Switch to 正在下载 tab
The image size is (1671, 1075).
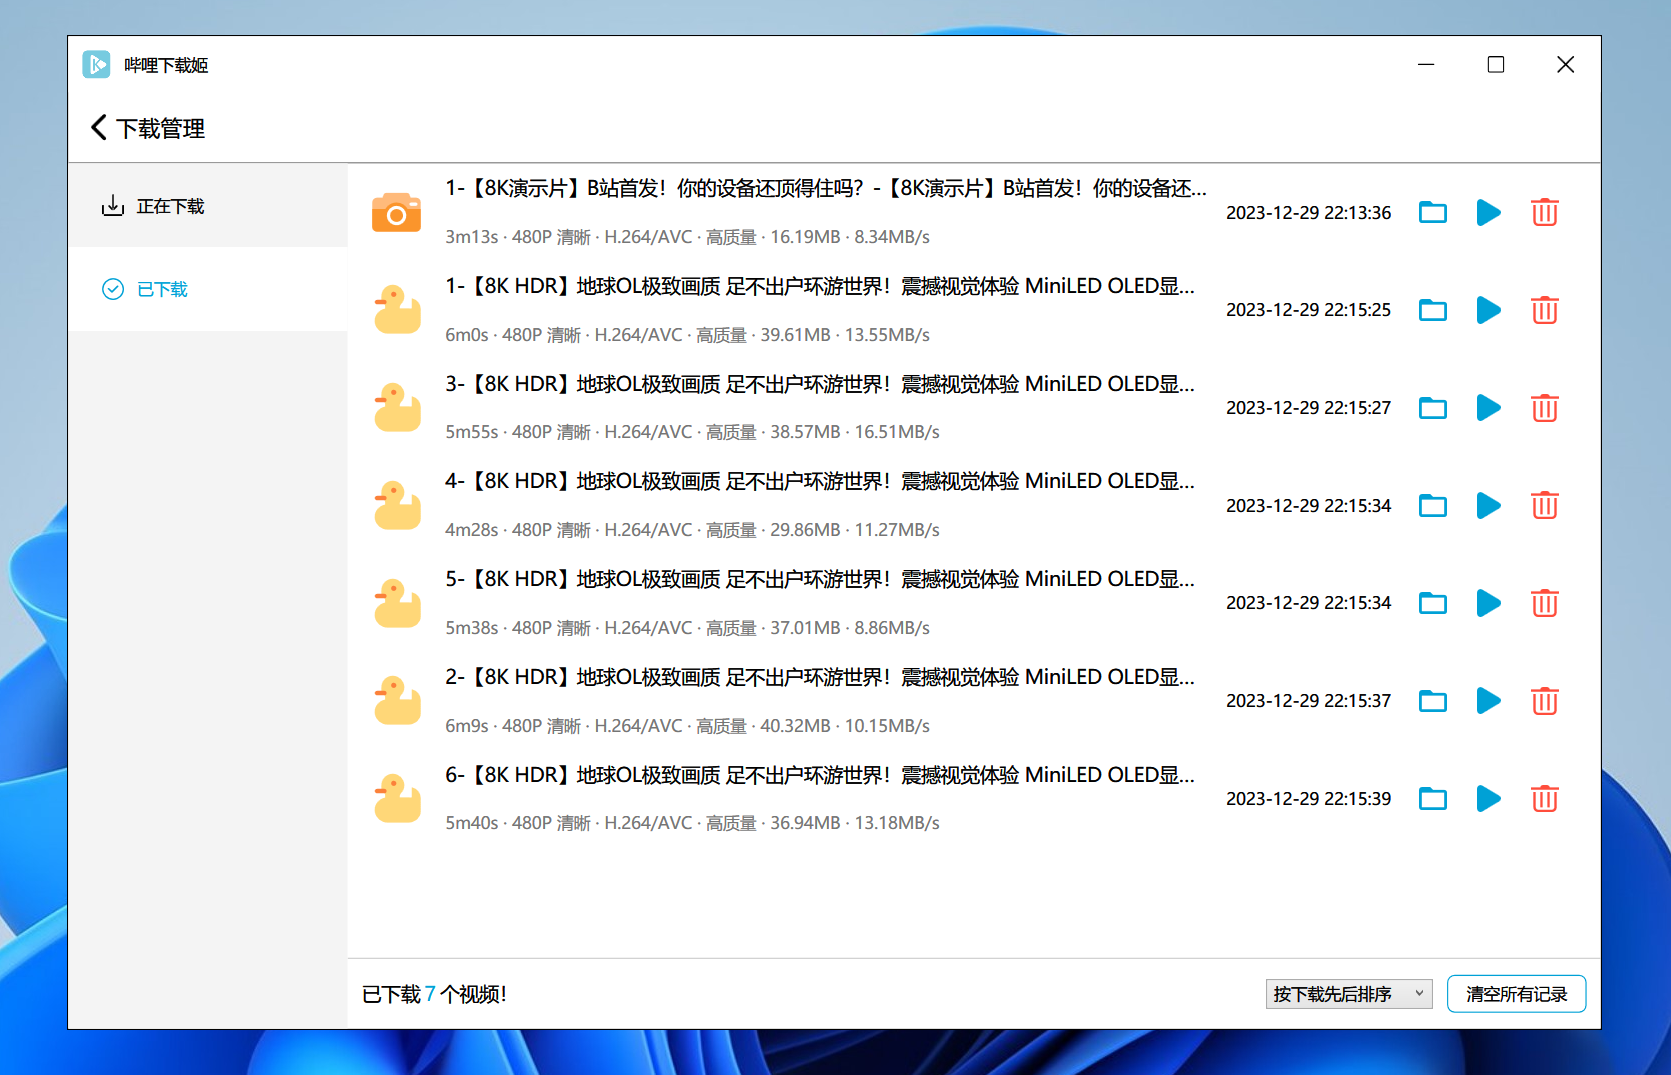click(x=208, y=206)
